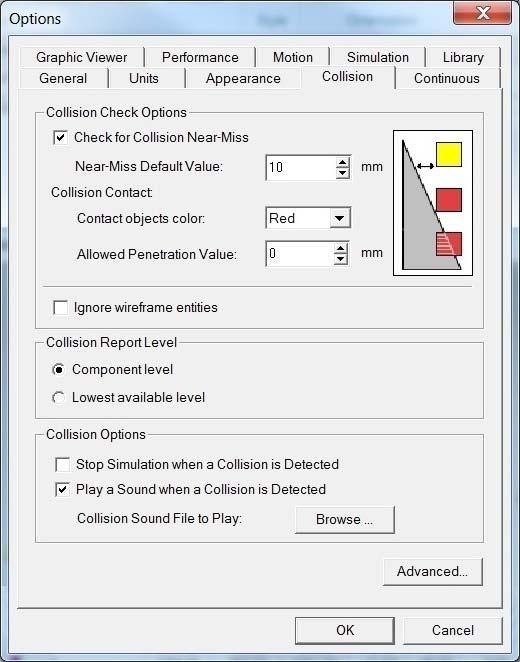Select Component level radio button

click(x=59, y=370)
